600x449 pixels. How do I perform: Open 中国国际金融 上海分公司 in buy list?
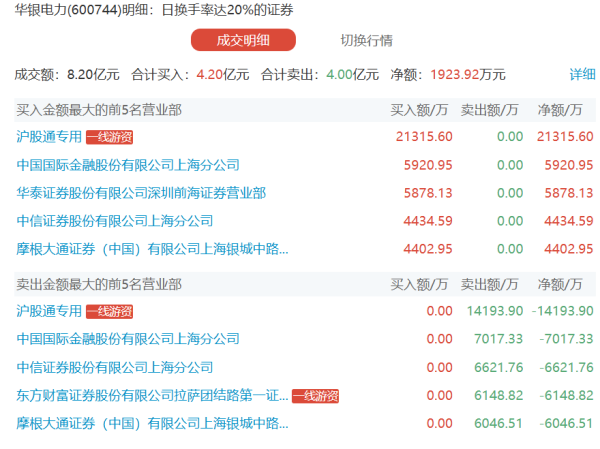tap(128, 164)
